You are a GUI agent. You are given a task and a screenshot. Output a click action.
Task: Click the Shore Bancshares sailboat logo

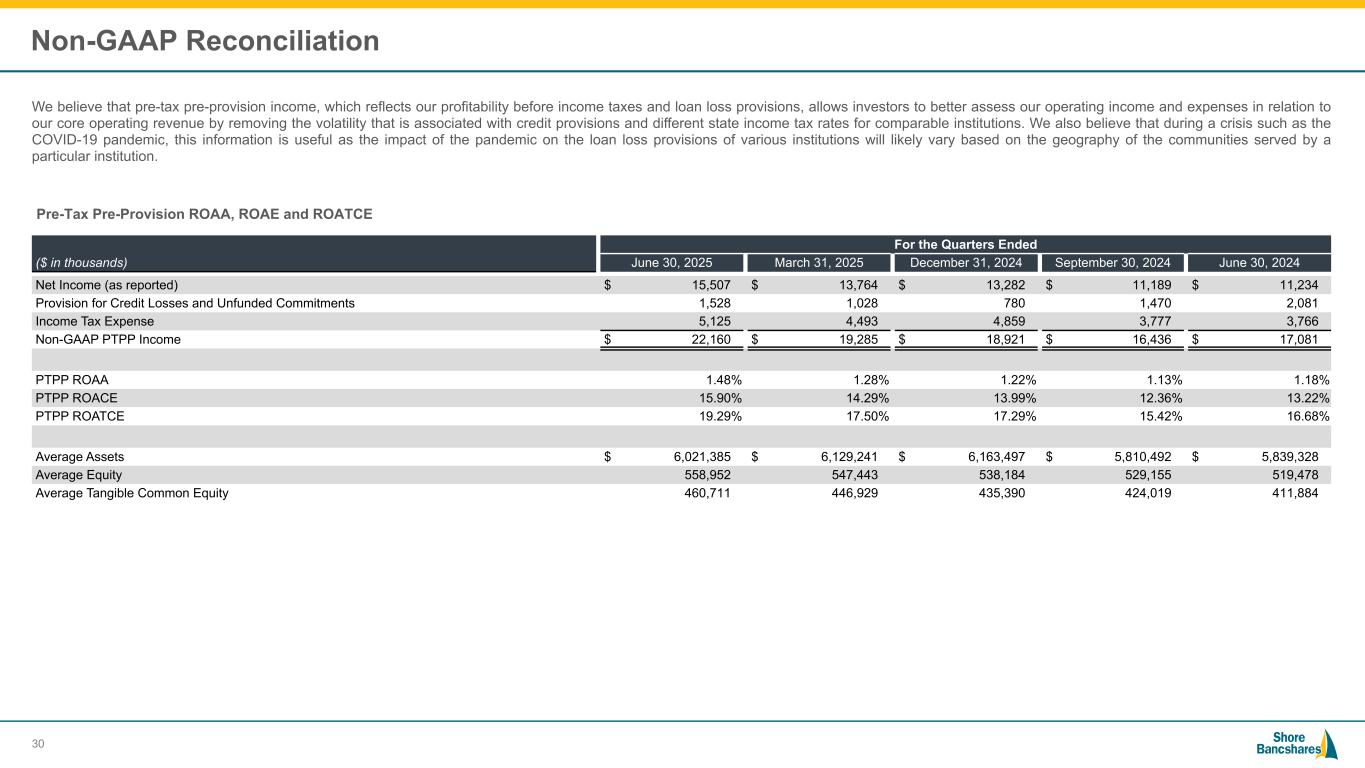click(1296, 744)
